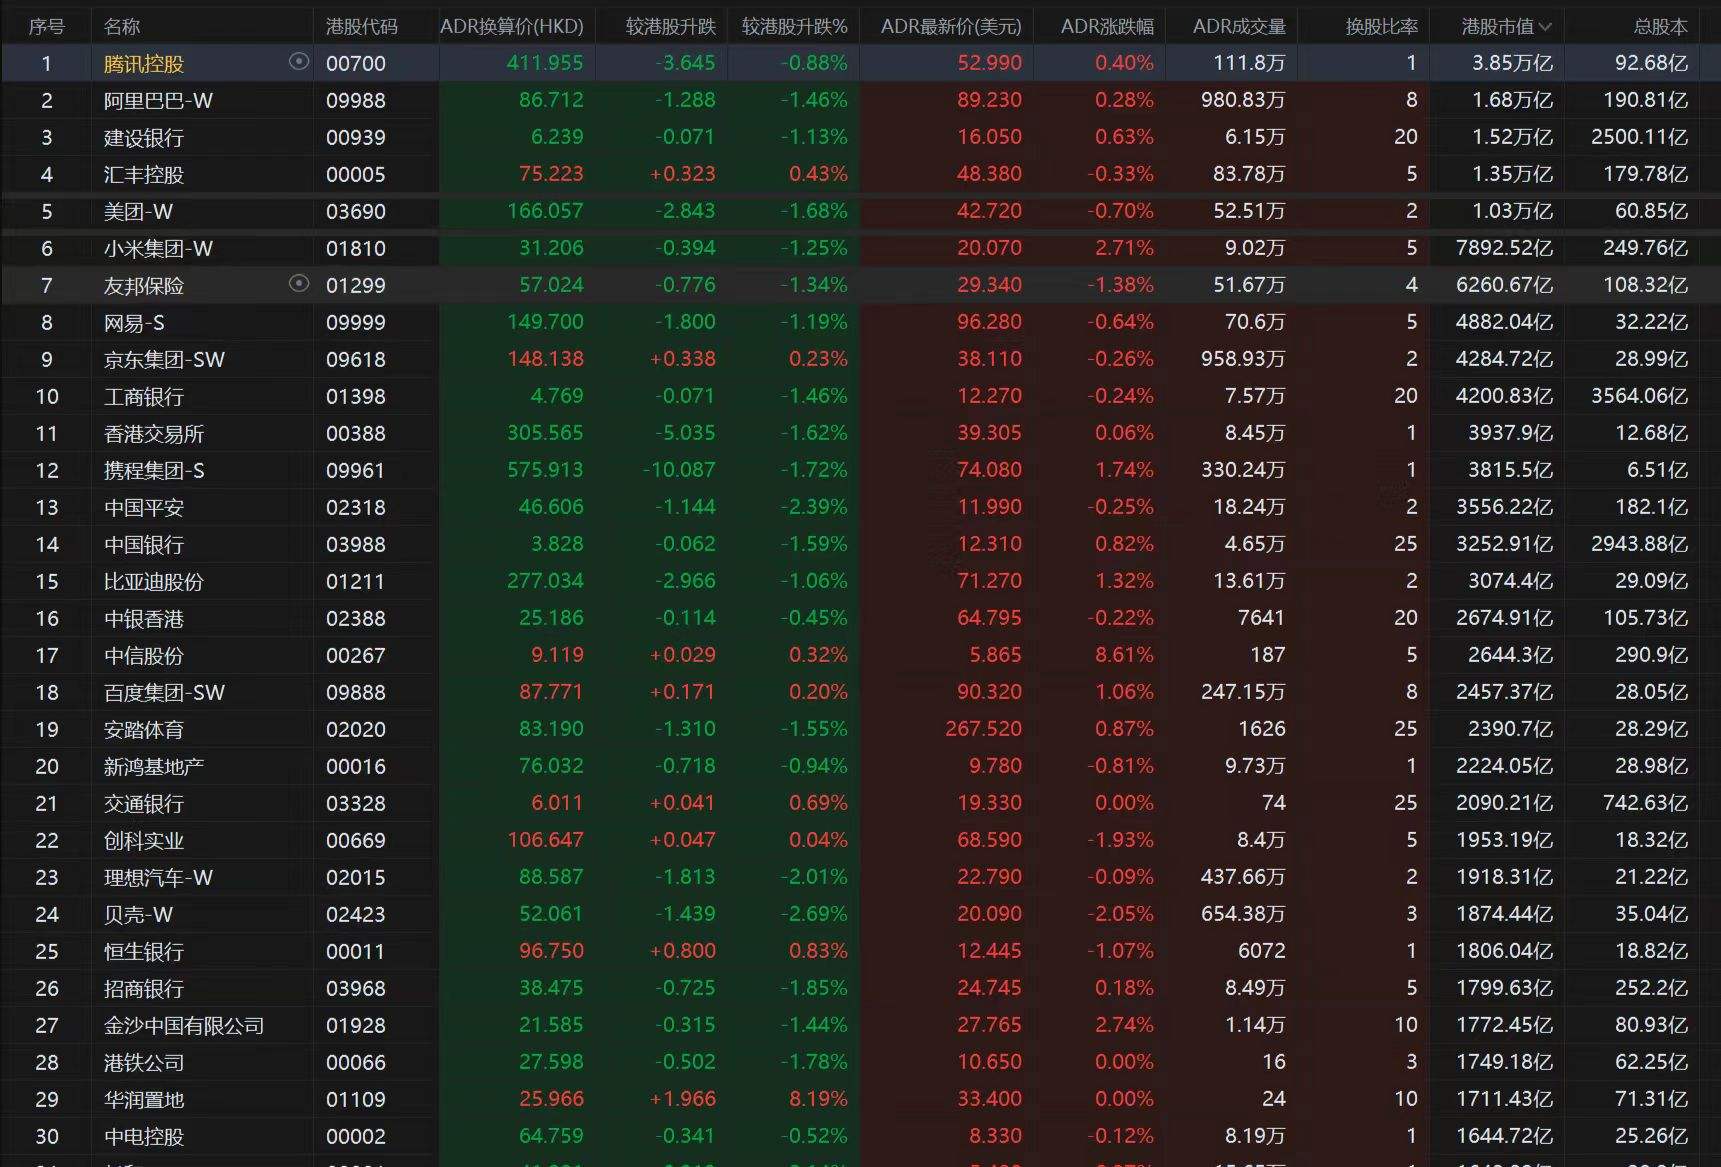Click the 港股代码 column header
The width and height of the screenshot is (1721, 1167).
point(361,27)
